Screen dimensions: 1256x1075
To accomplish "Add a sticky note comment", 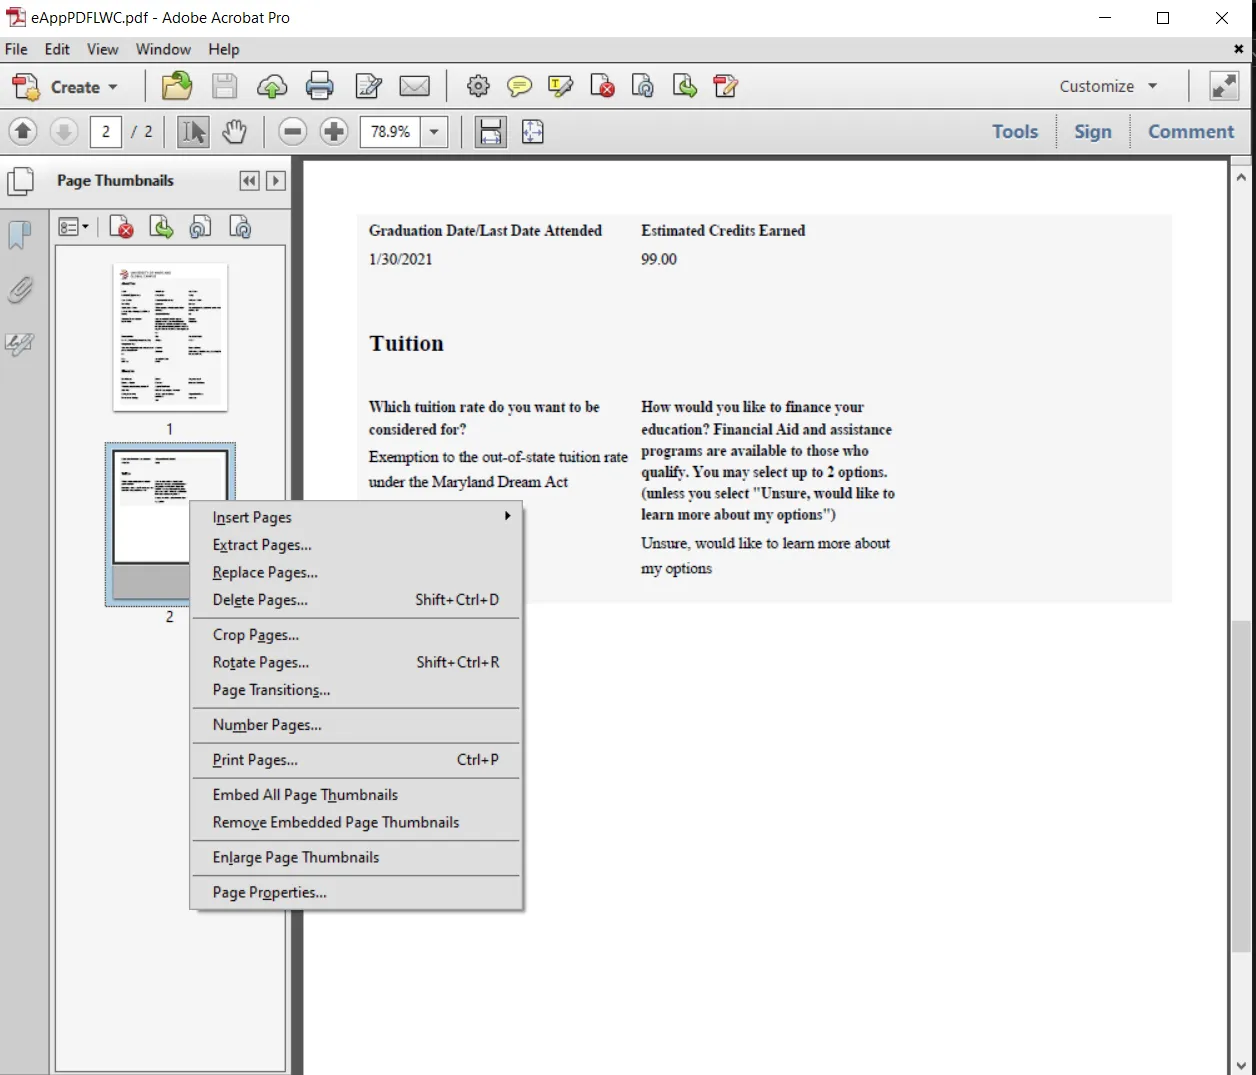I will [x=519, y=87].
